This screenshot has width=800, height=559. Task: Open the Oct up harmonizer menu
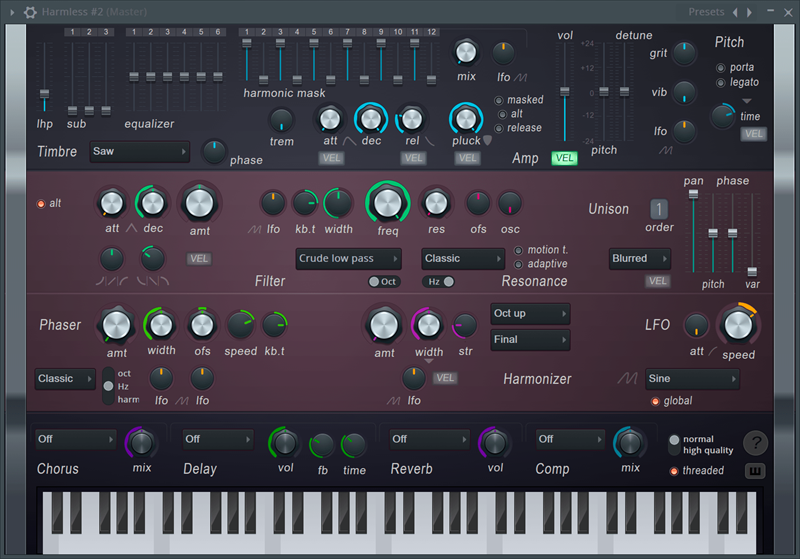point(530,314)
